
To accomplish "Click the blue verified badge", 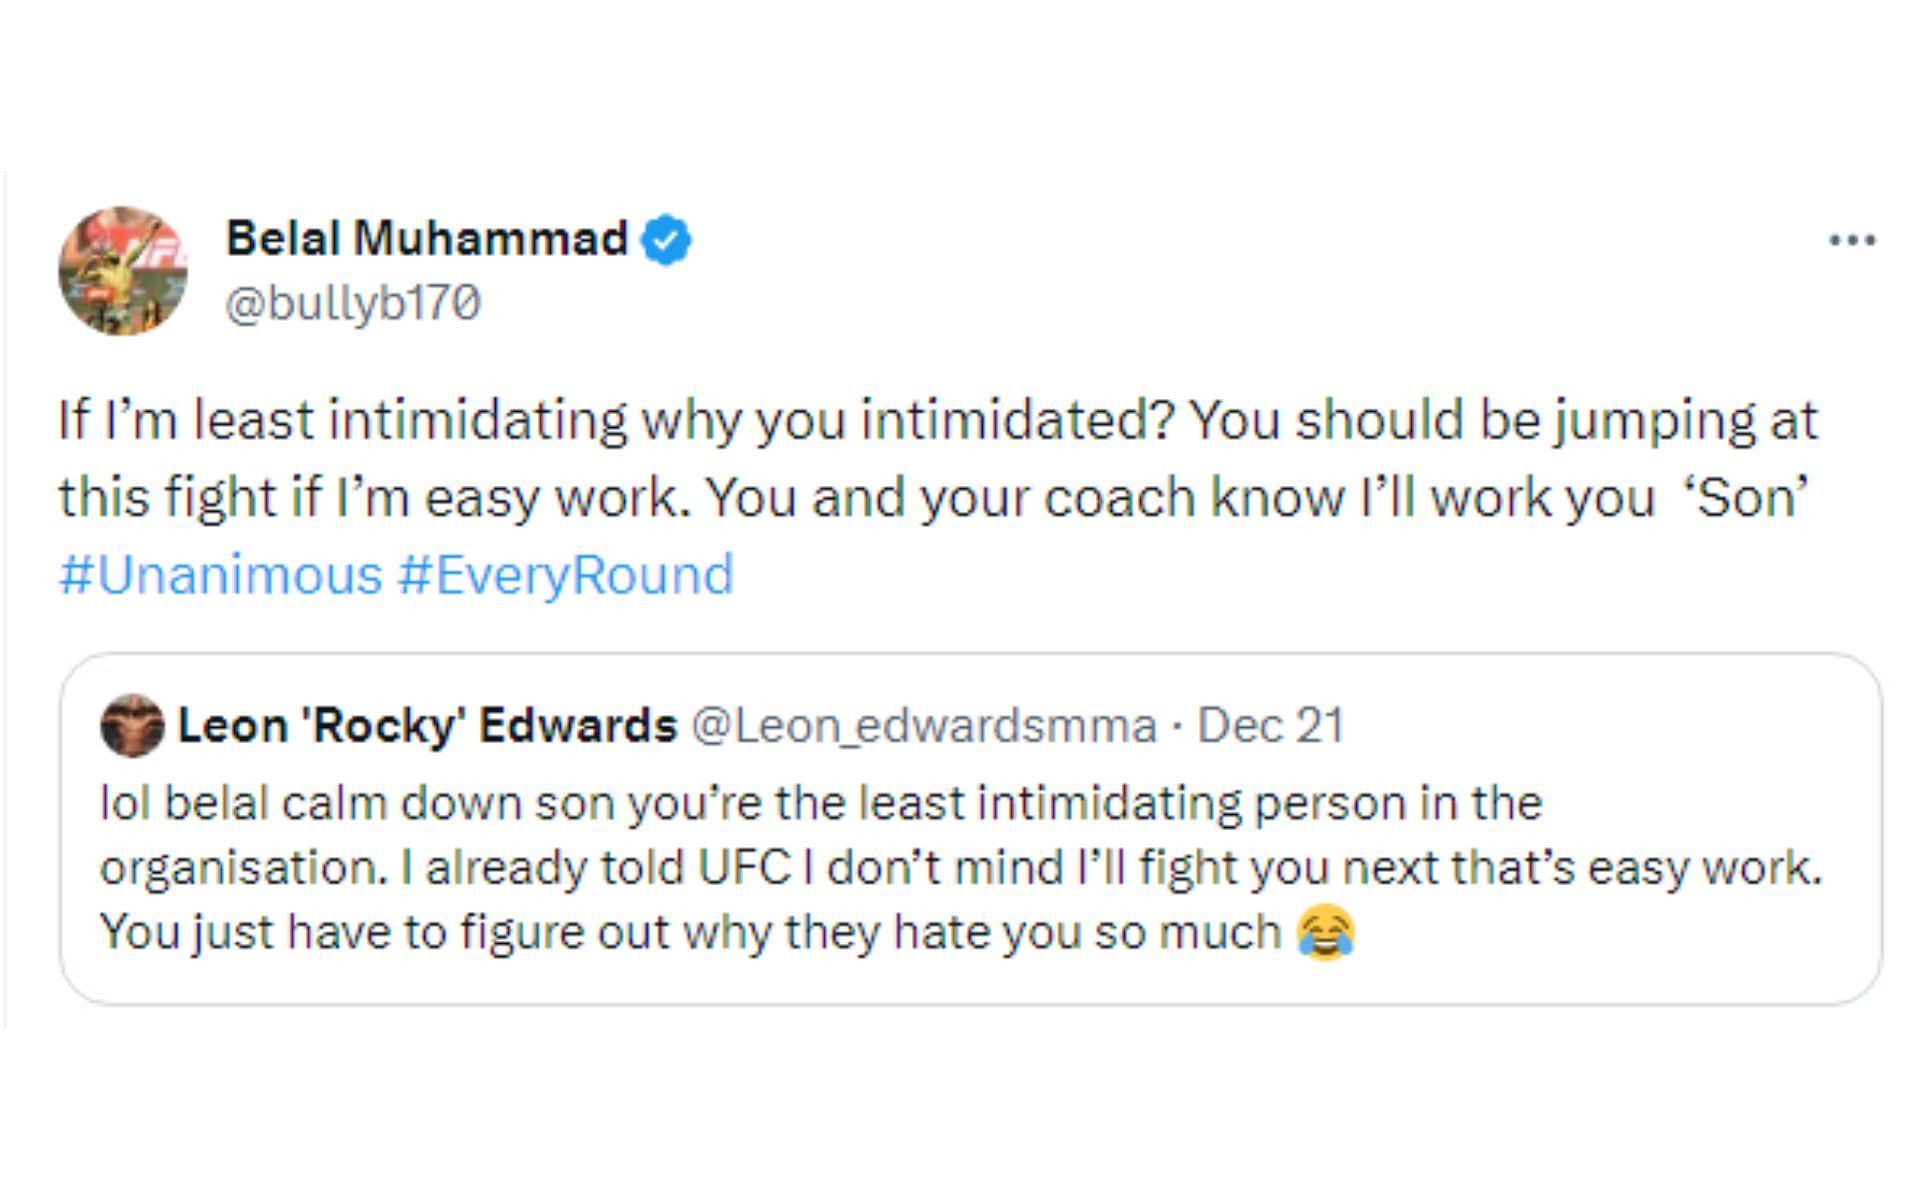I will pos(666,240).
